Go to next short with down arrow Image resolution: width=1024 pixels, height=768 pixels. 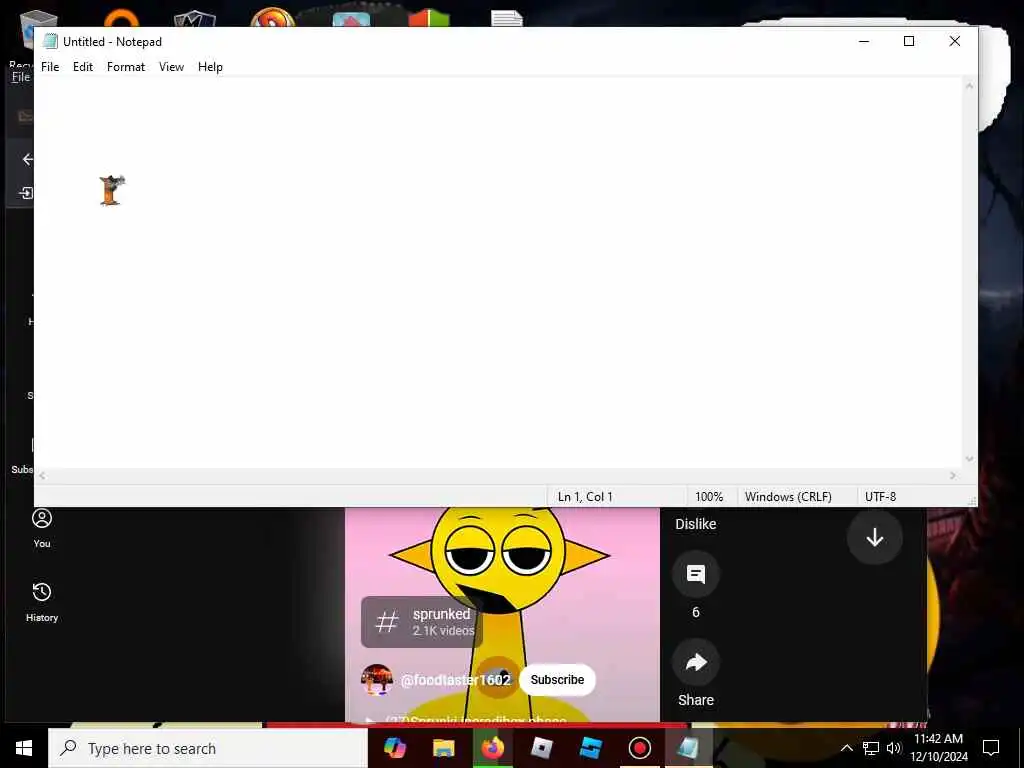point(874,537)
